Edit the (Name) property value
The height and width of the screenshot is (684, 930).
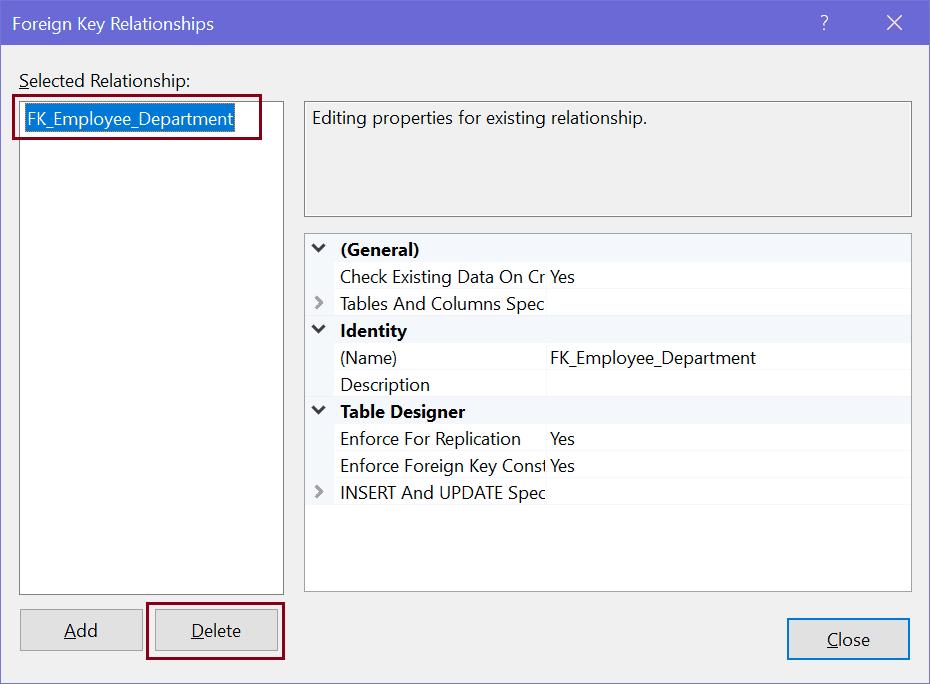[x=700, y=357]
